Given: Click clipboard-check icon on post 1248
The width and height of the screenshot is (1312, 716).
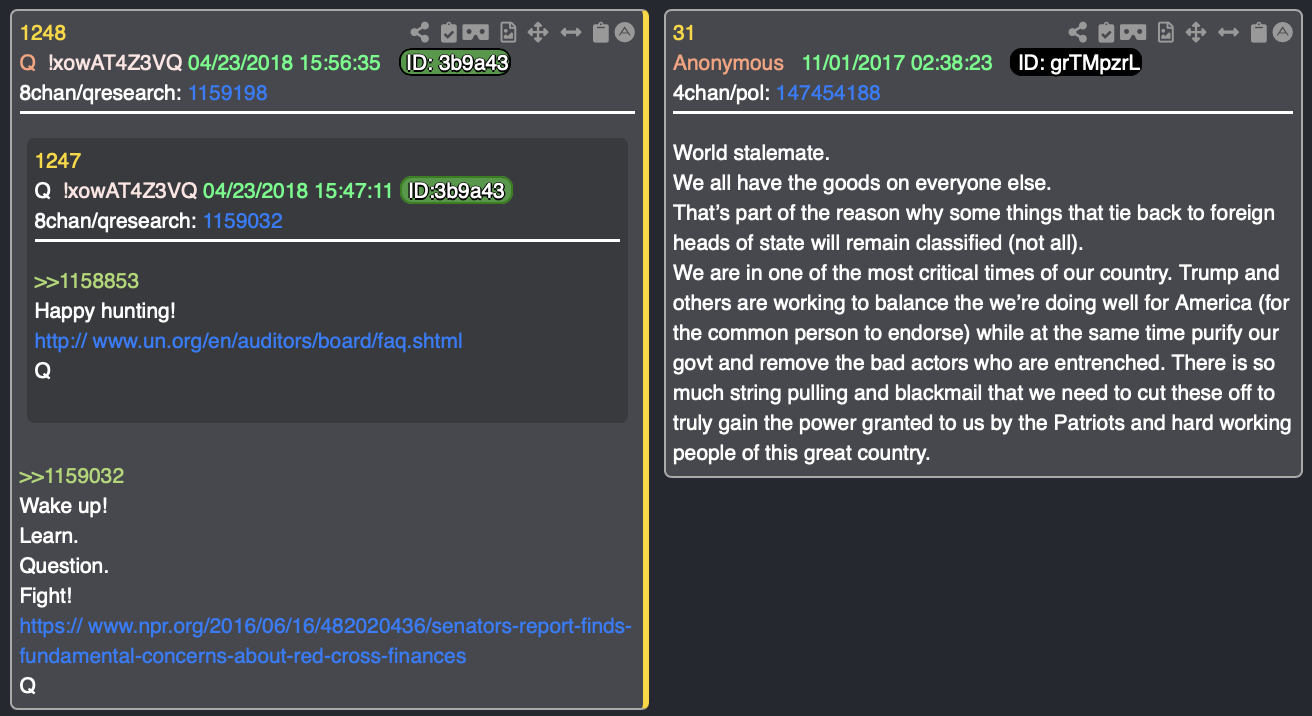Looking at the screenshot, I should [x=449, y=32].
